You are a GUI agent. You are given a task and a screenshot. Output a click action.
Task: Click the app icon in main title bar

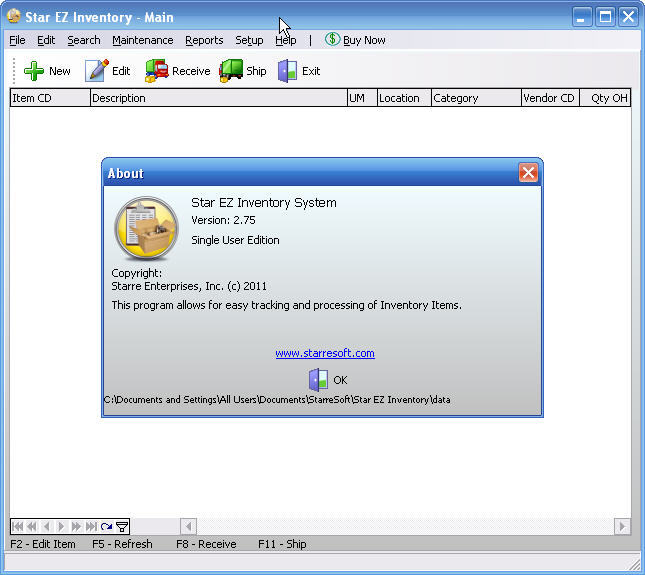14,16
